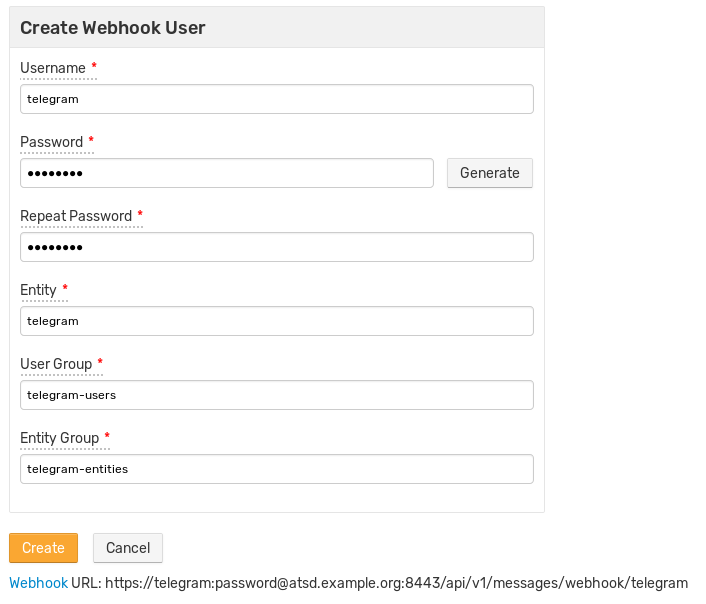Click the User Group label
This screenshot has height=604, width=706.
click(x=56, y=363)
